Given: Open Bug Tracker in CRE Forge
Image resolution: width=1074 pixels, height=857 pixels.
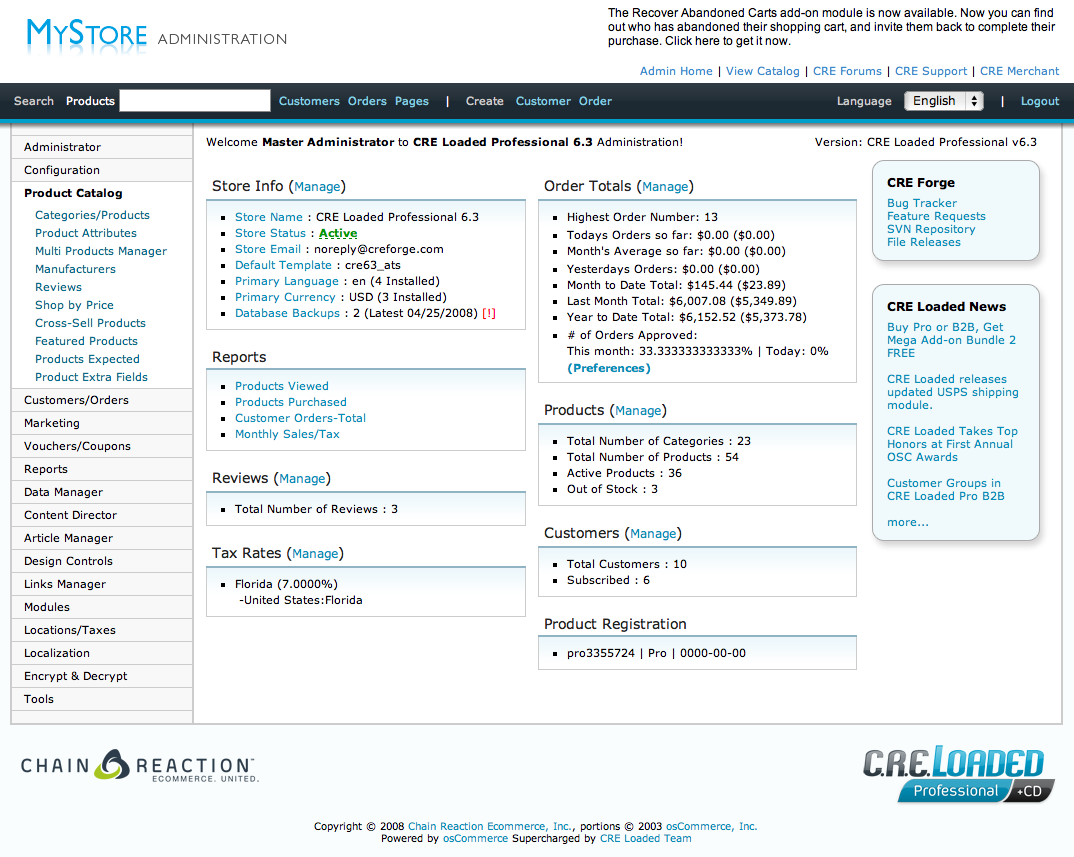Looking at the screenshot, I should pos(921,203).
